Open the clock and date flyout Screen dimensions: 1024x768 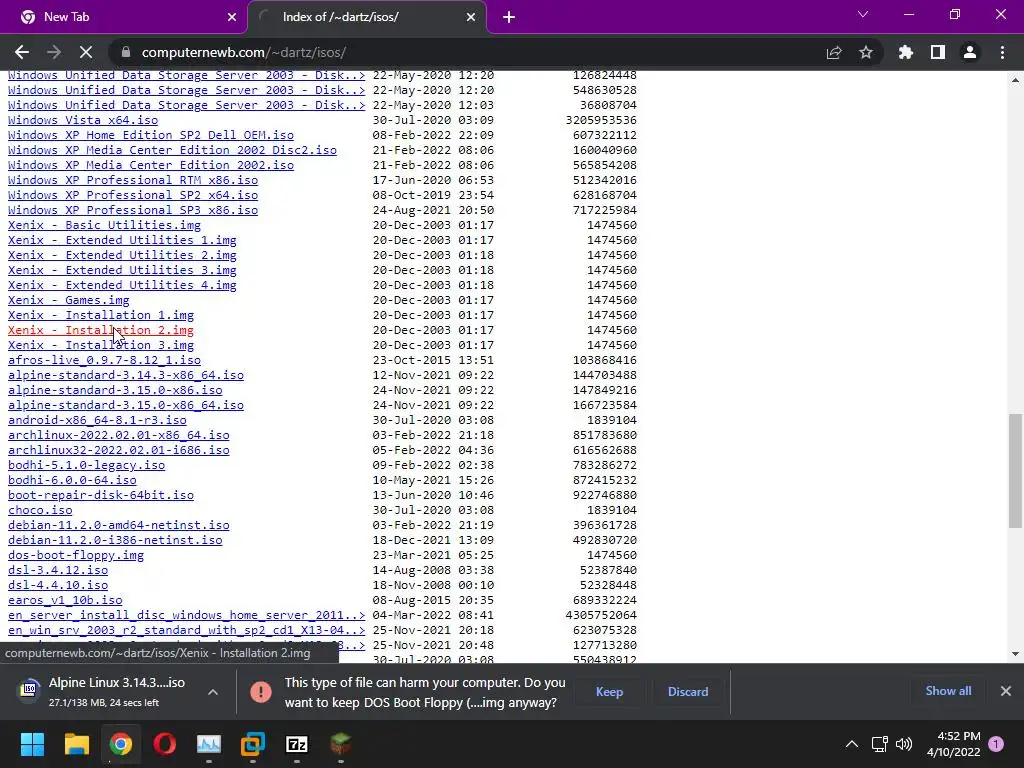(953, 744)
